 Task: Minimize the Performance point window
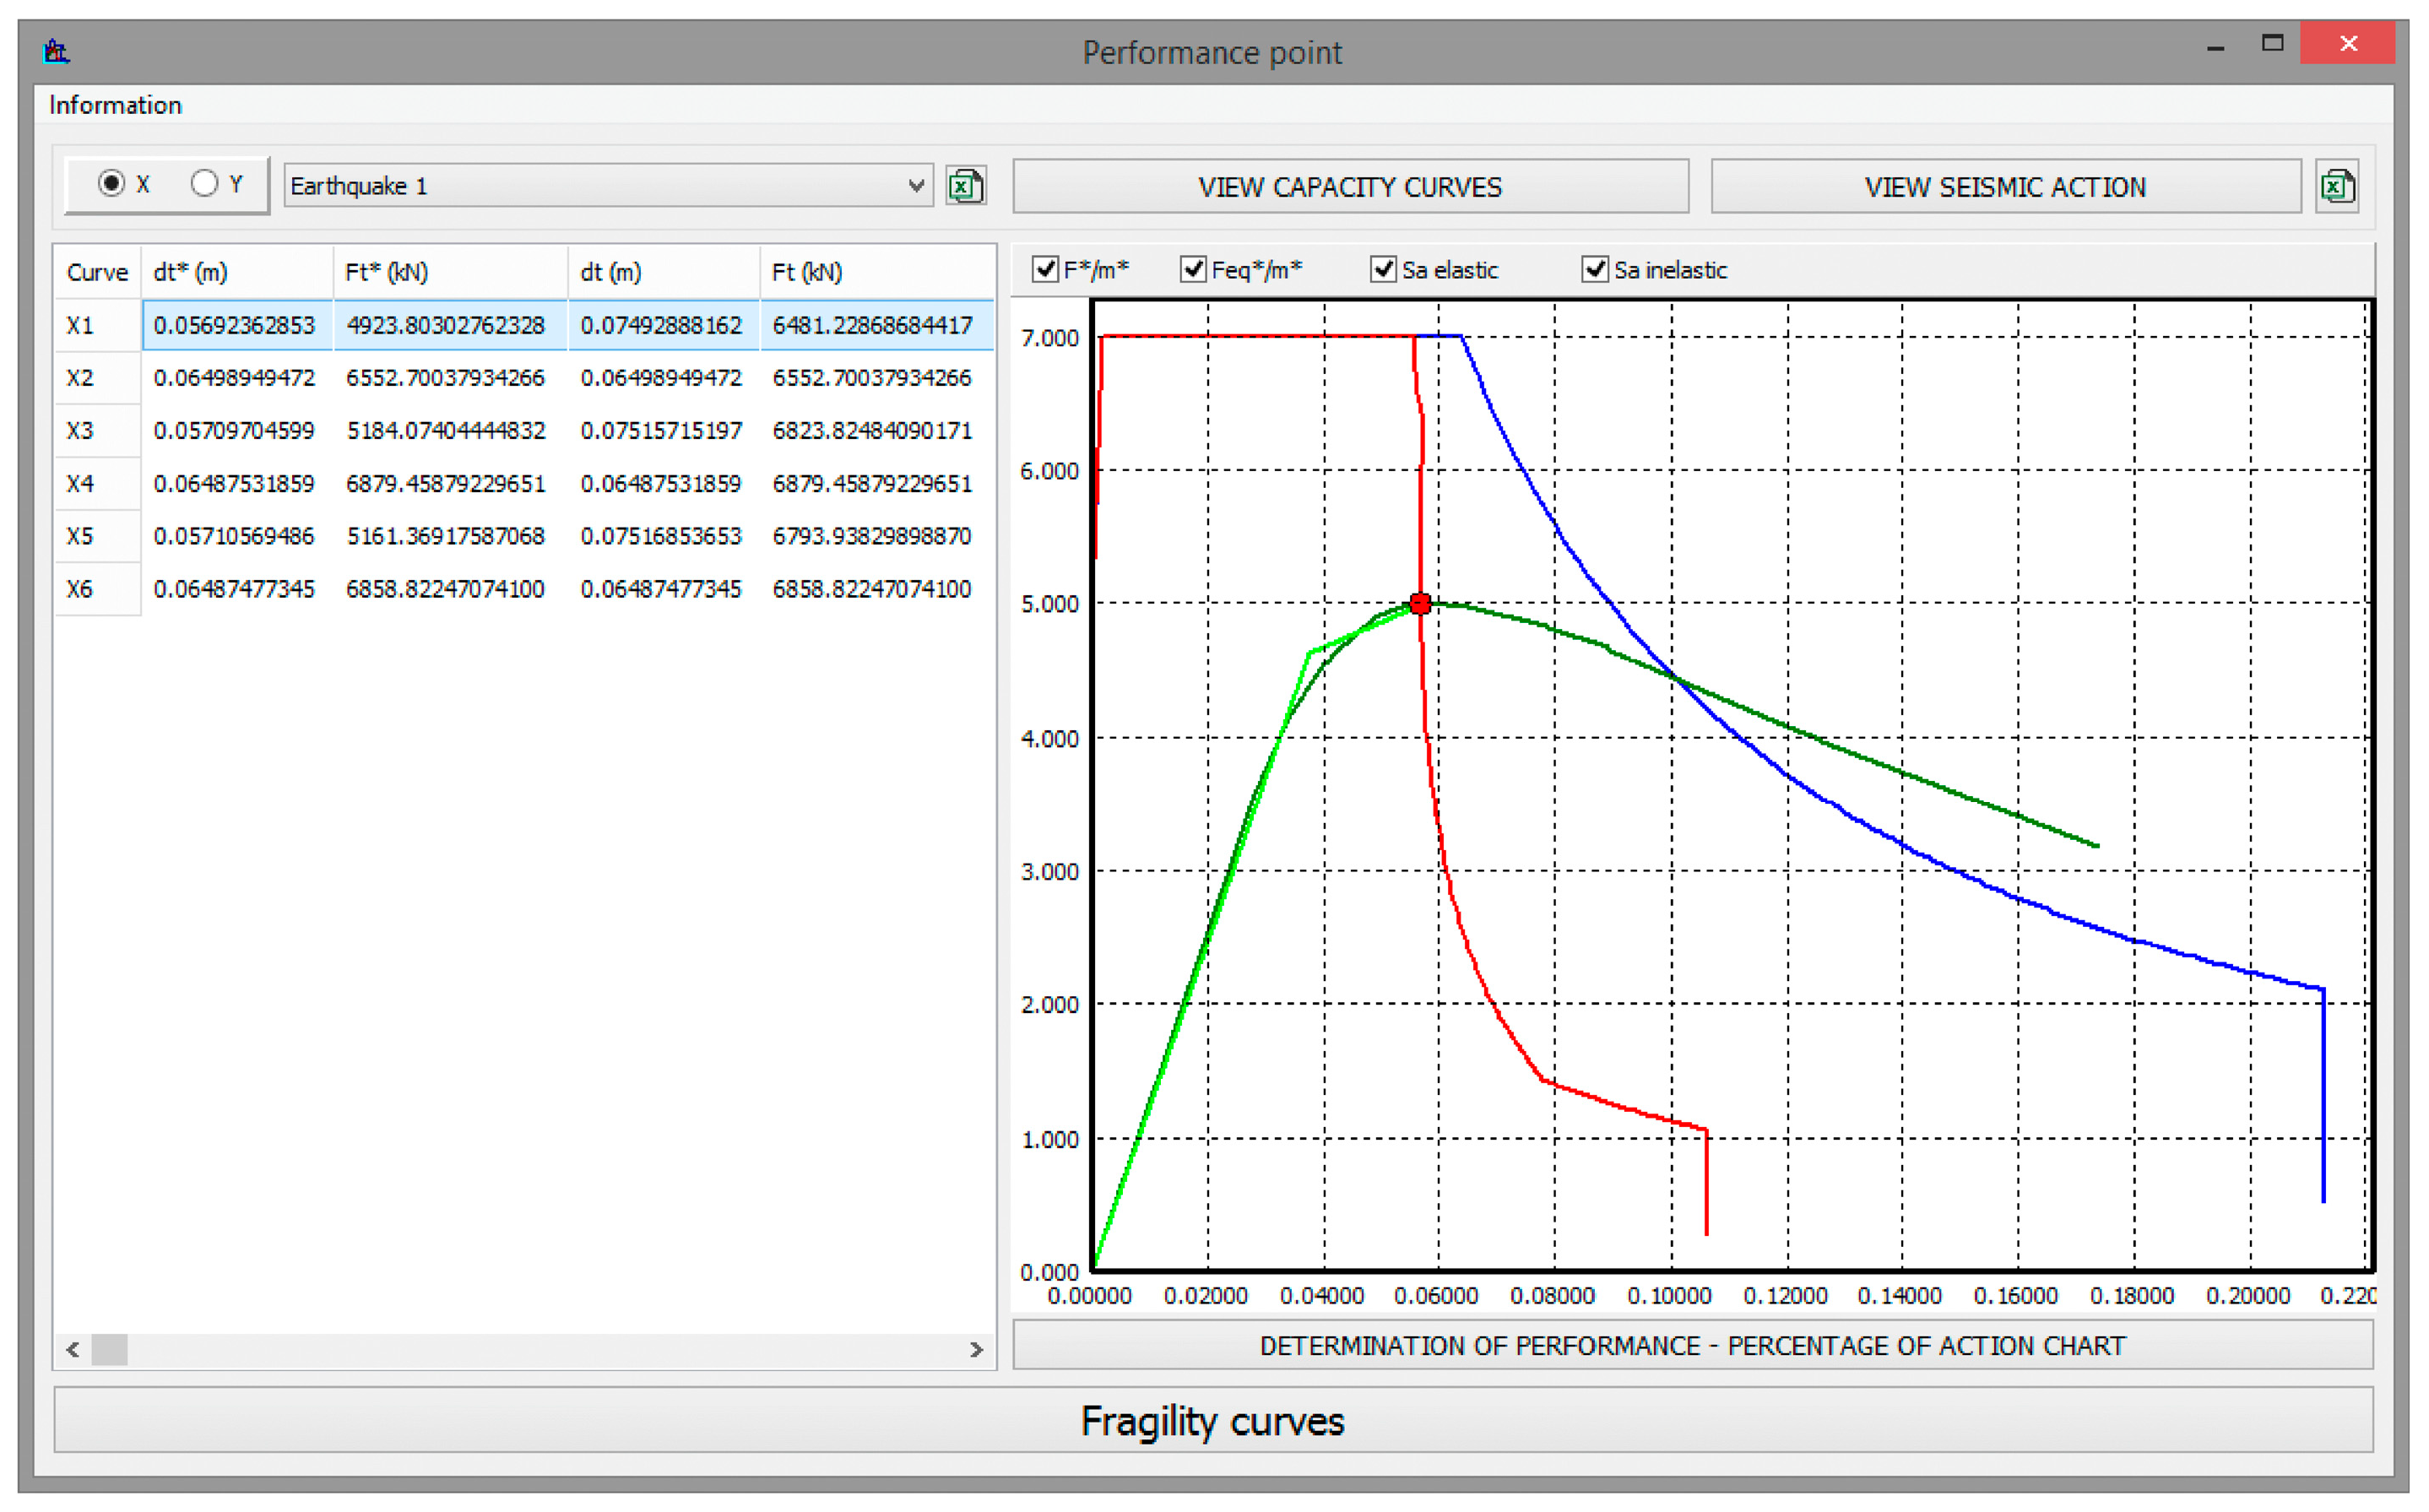coord(2215,46)
